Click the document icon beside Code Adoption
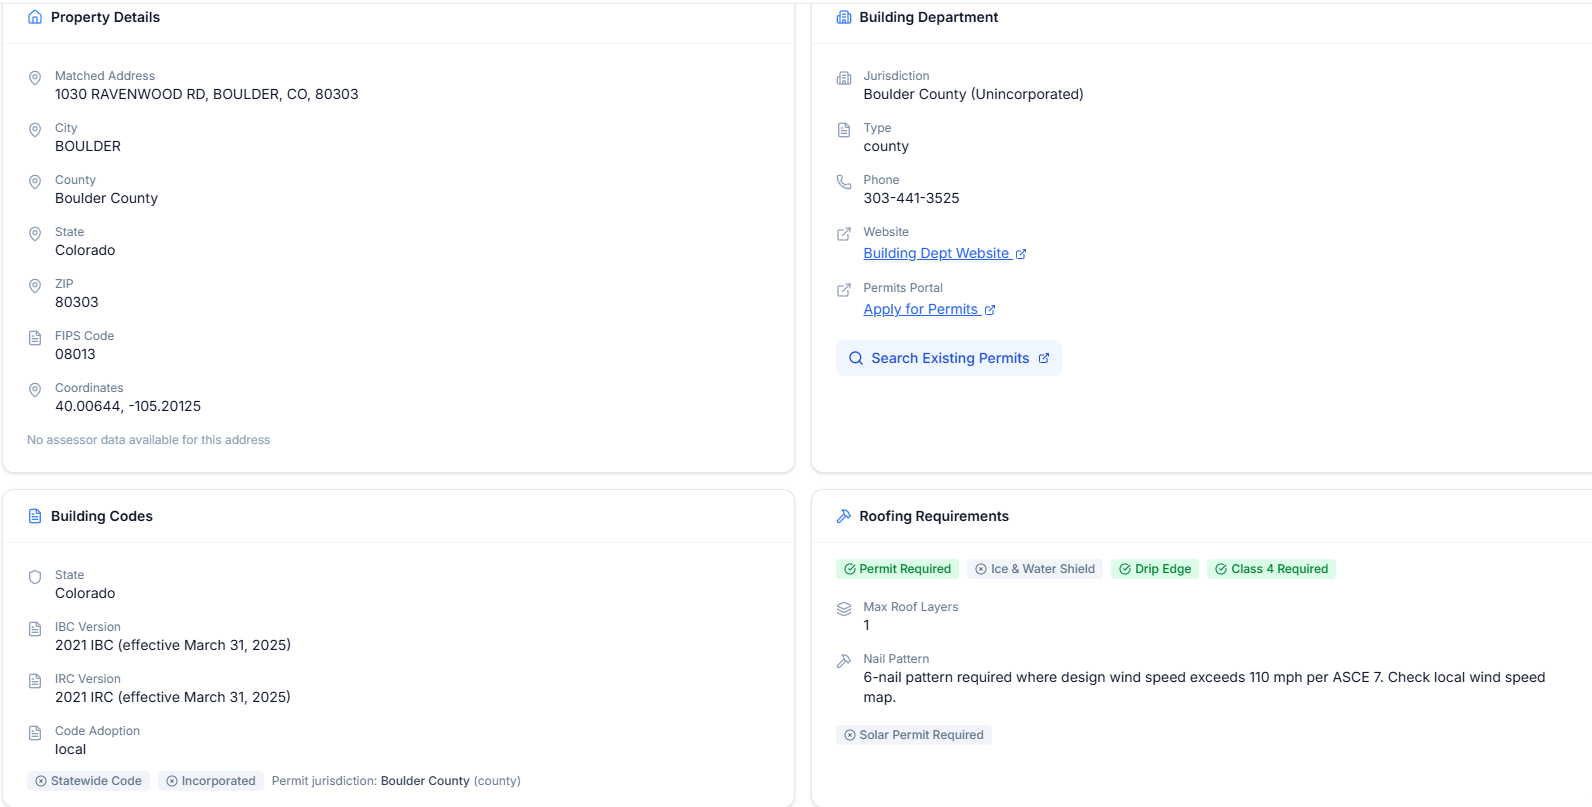 pos(35,733)
